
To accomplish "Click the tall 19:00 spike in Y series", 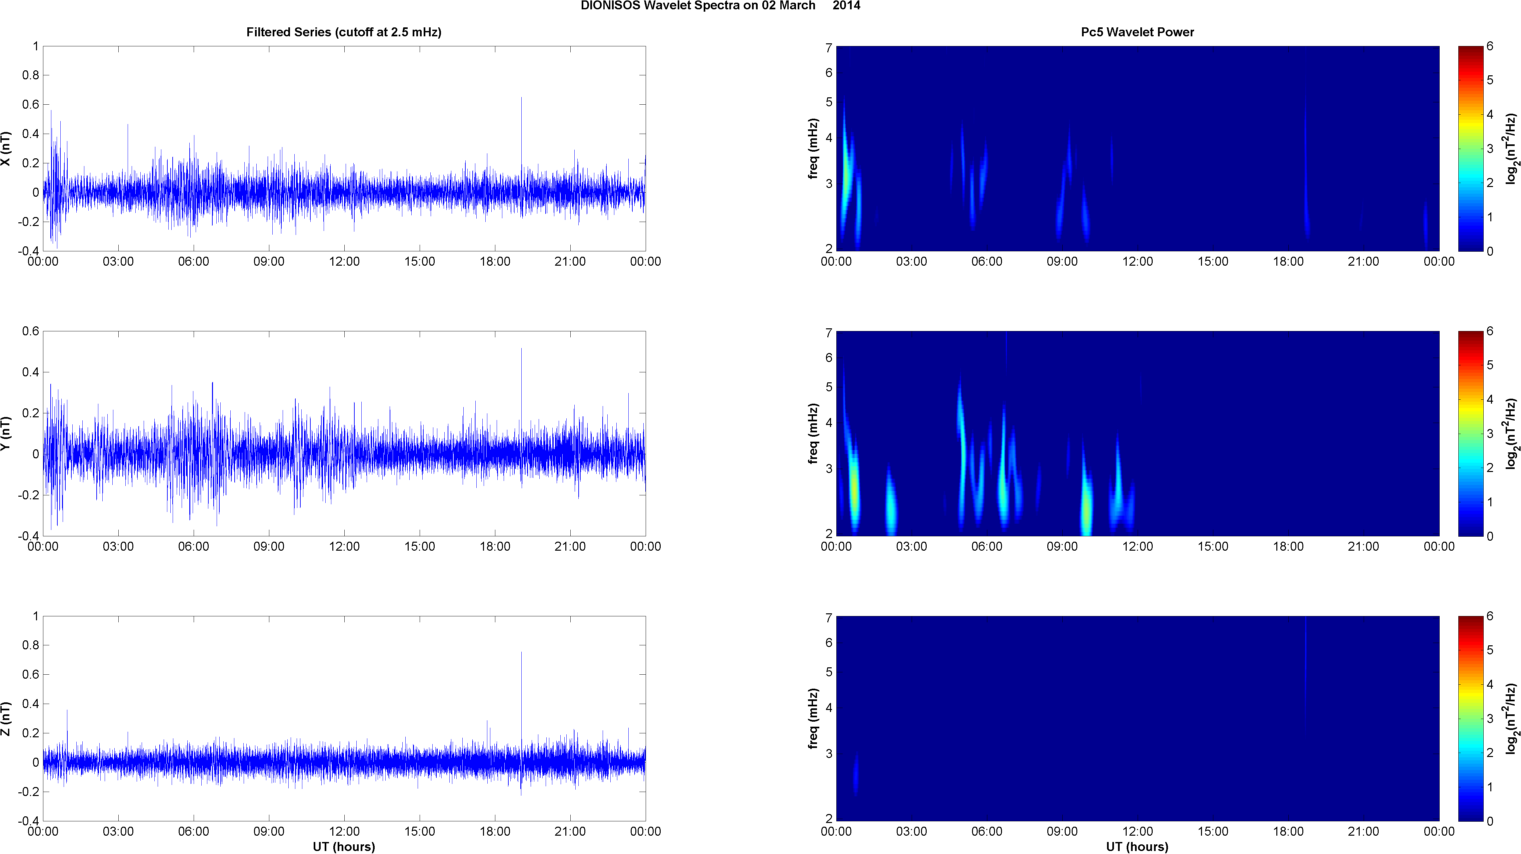I will tap(521, 400).
